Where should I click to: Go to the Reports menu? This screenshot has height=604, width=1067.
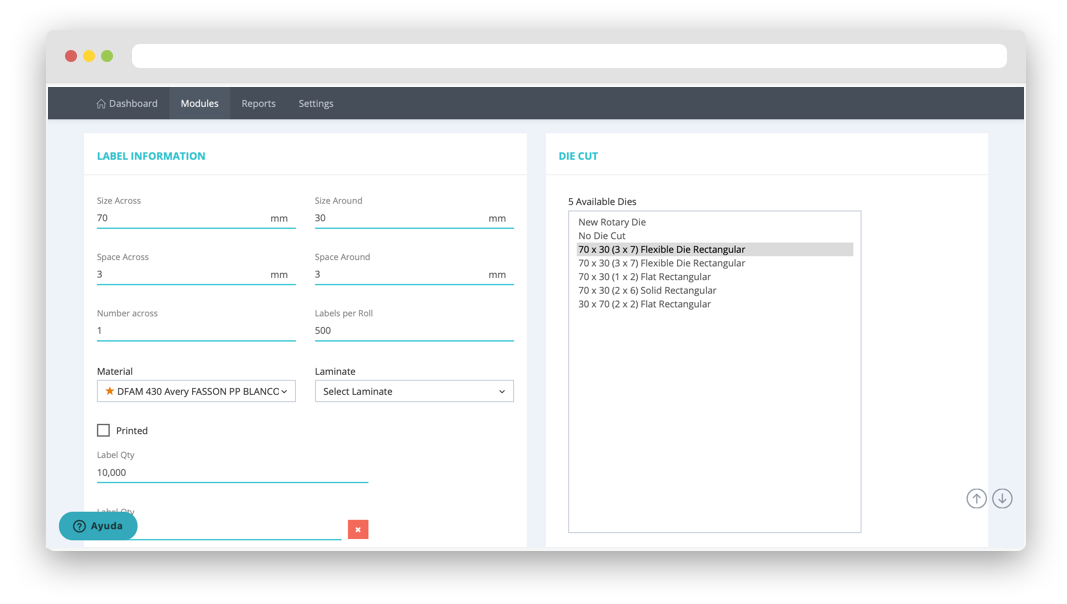coord(258,104)
